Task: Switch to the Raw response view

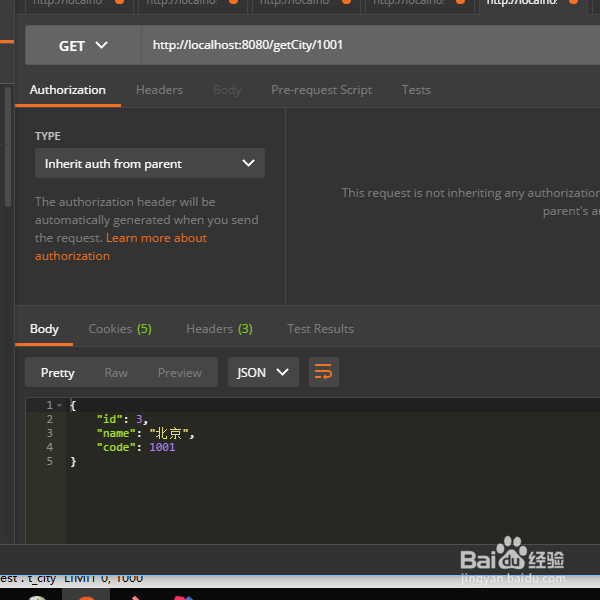Action: 116,373
